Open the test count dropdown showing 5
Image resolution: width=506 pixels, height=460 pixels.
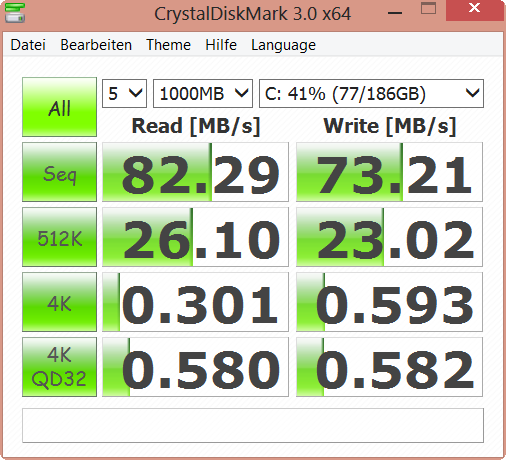click(x=124, y=94)
